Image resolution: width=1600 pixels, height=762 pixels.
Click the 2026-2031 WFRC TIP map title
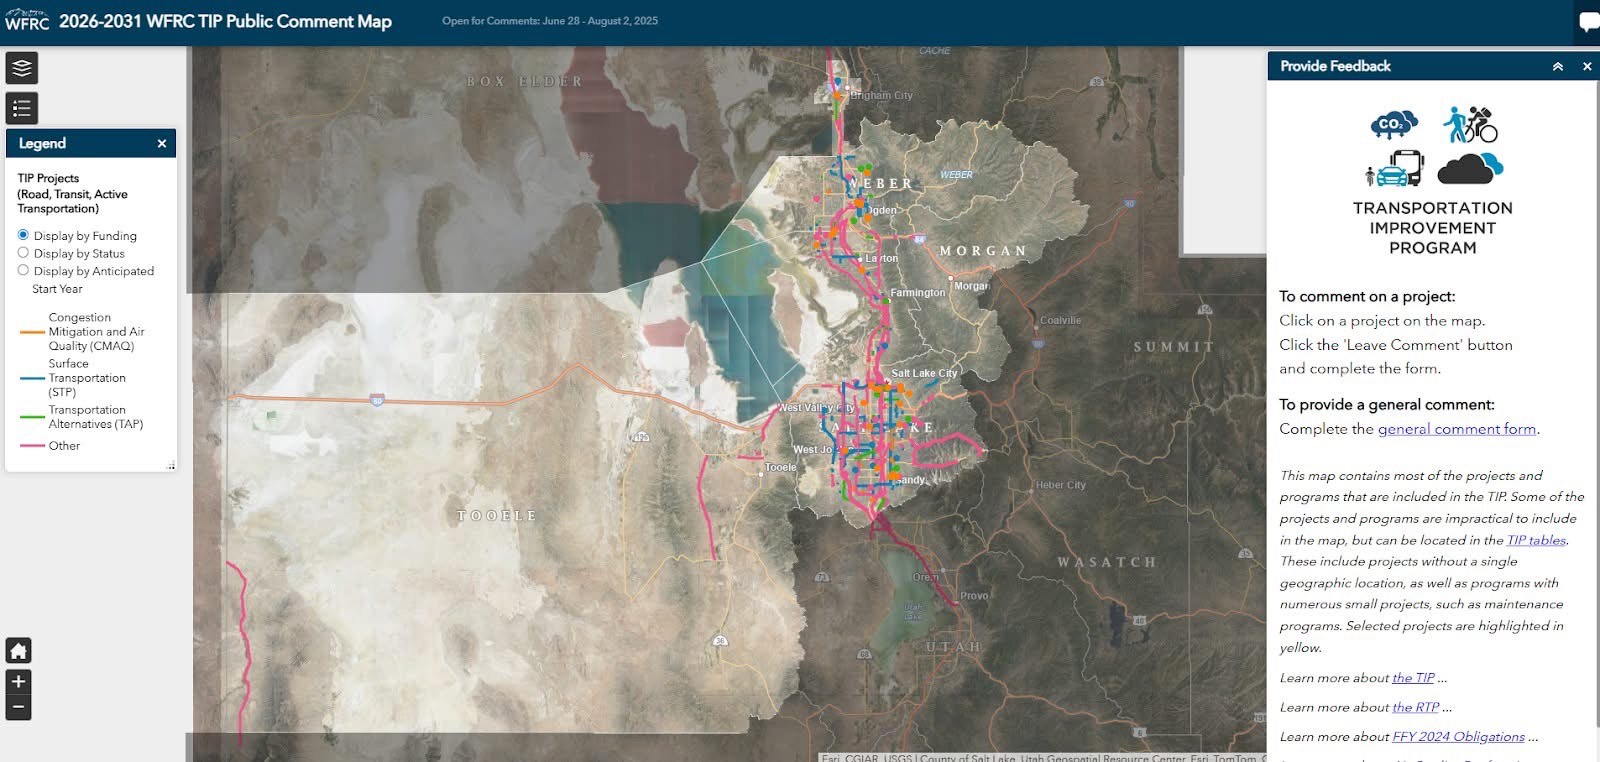click(x=225, y=21)
